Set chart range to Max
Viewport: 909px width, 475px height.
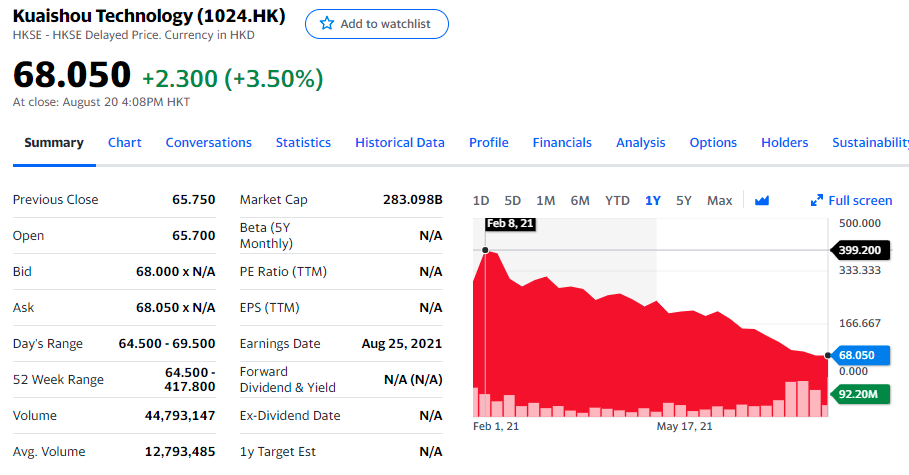(719, 201)
